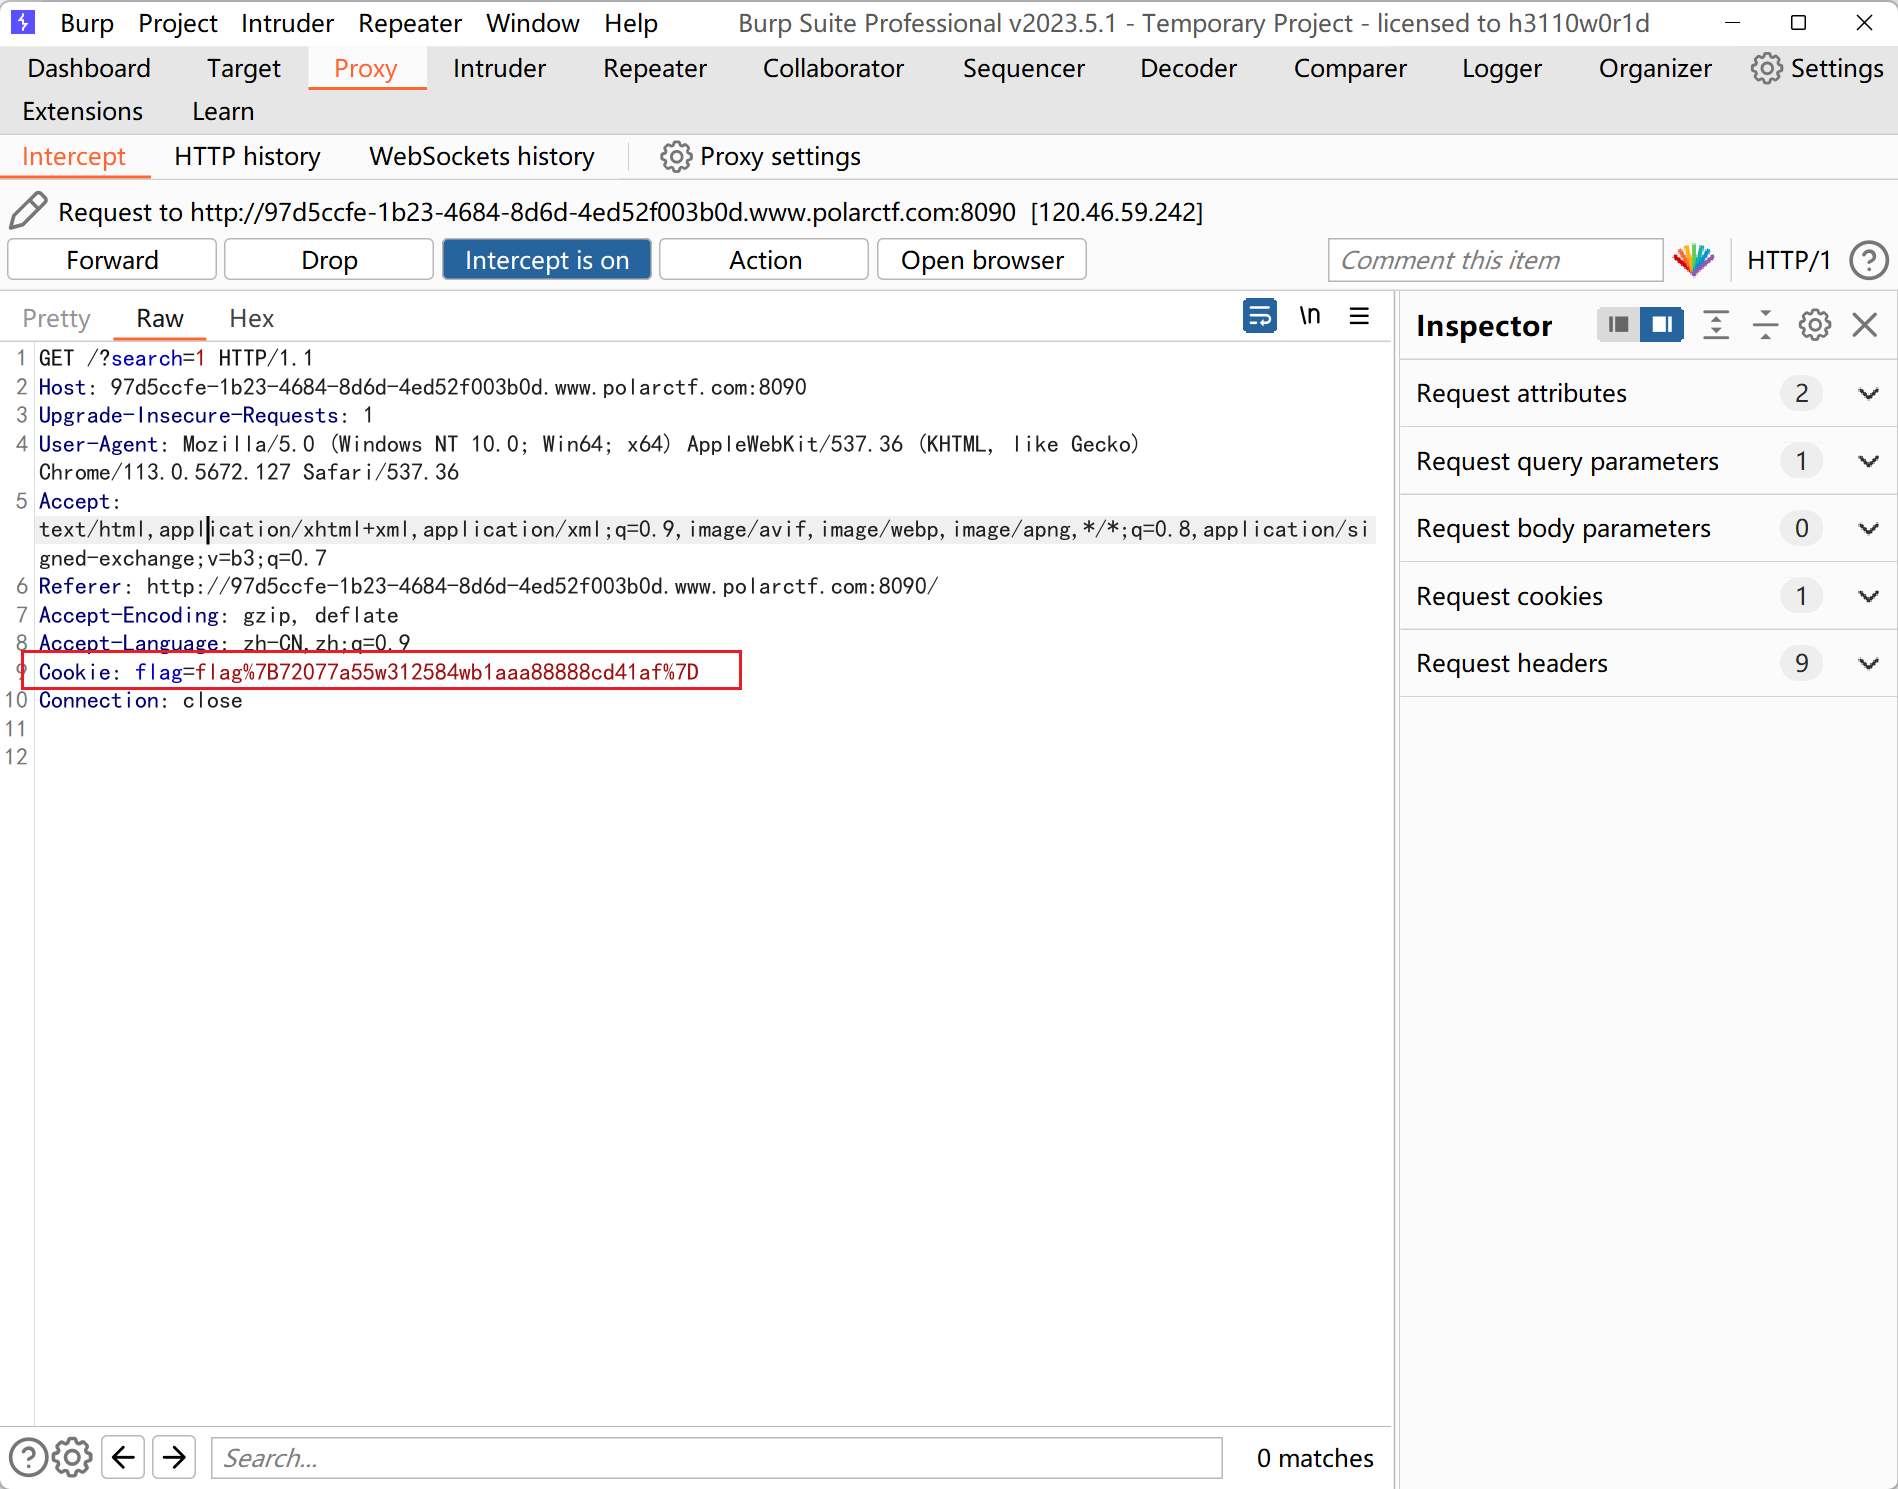Open the Logger tab

click(x=1502, y=68)
